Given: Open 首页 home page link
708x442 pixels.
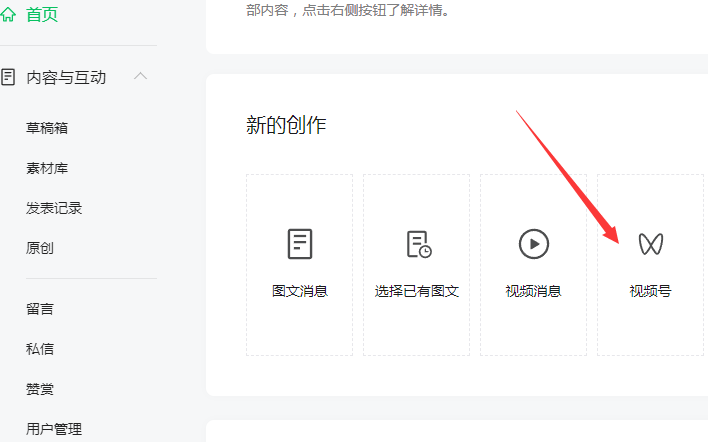Looking at the screenshot, I should tap(42, 14).
